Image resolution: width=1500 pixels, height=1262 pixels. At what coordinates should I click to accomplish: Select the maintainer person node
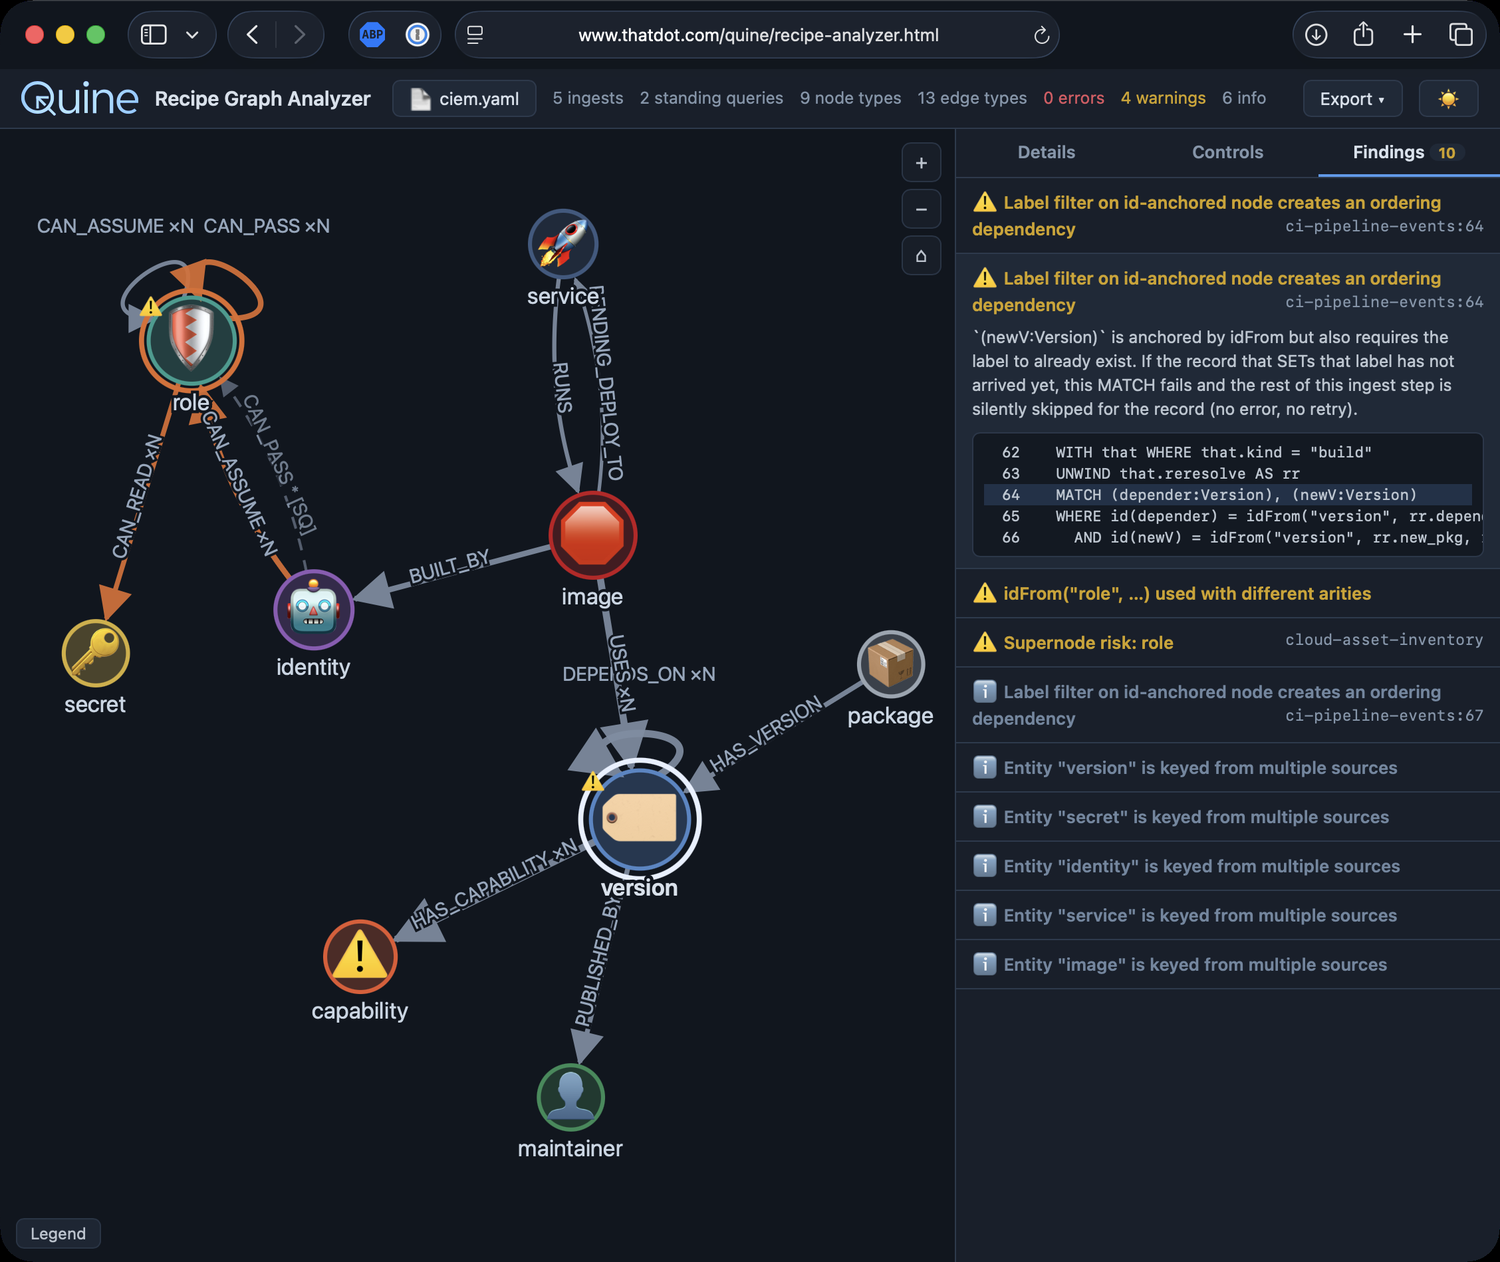[571, 1097]
